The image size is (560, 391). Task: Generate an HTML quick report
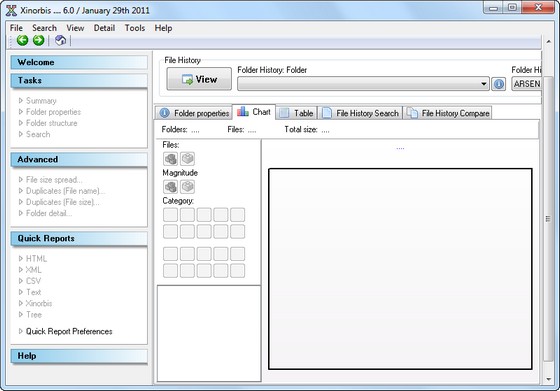tap(32, 259)
